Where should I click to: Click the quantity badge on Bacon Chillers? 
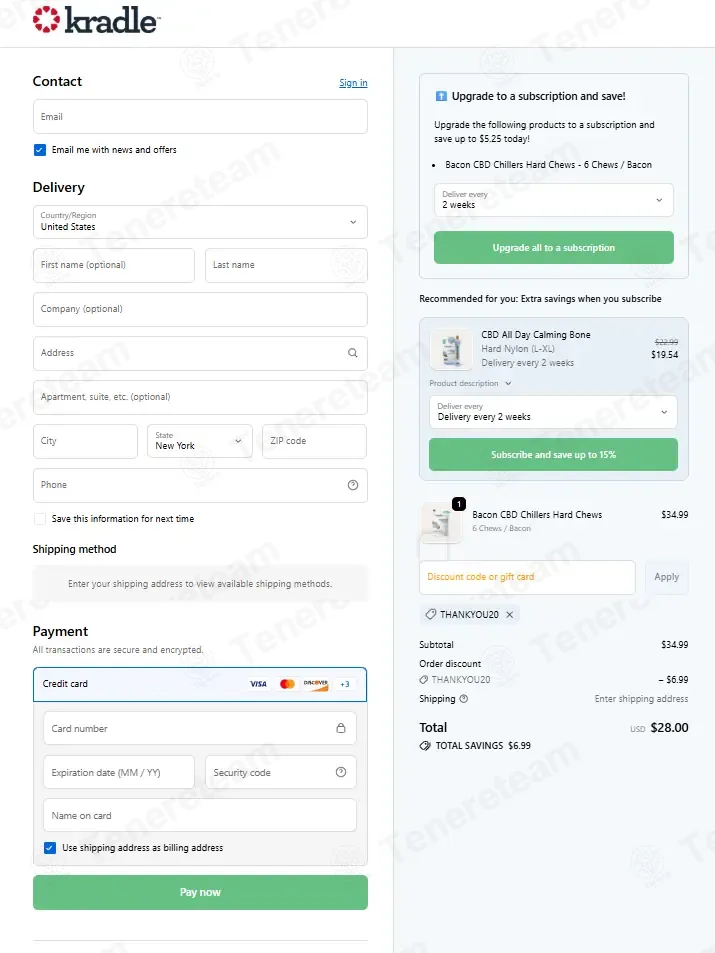(x=459, y=504)
